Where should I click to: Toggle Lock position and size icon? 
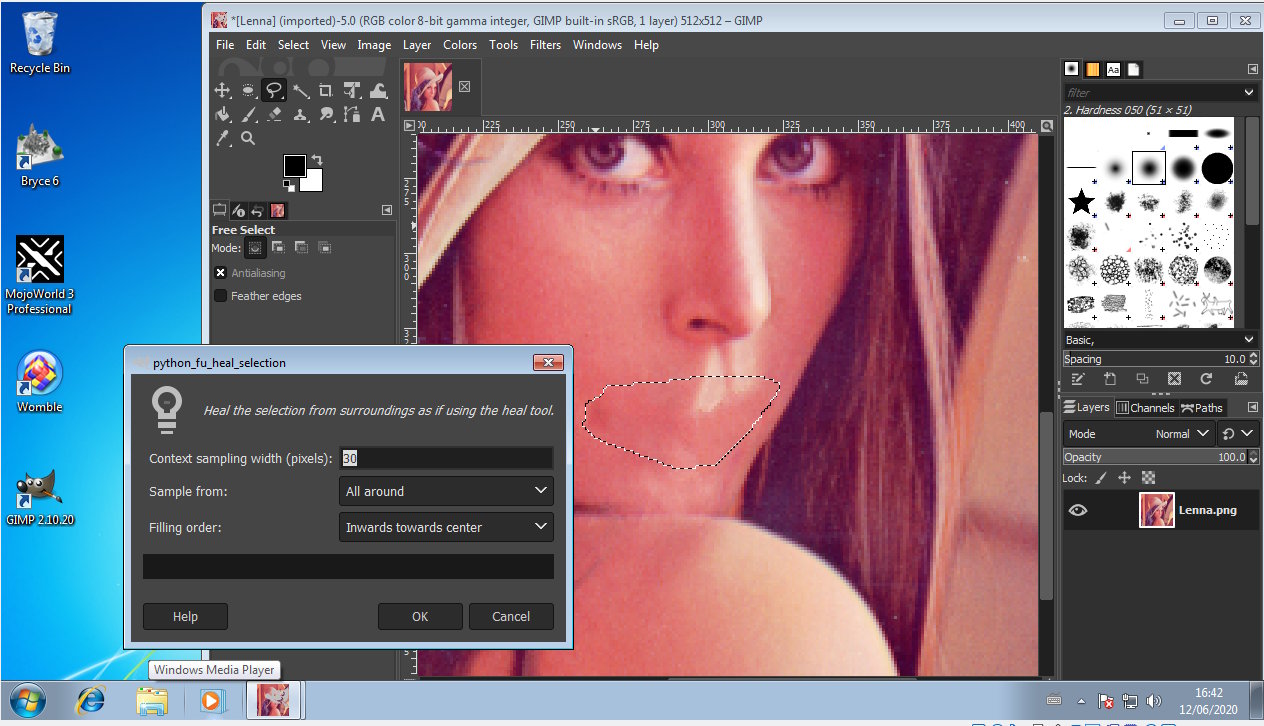(1124, 478)
